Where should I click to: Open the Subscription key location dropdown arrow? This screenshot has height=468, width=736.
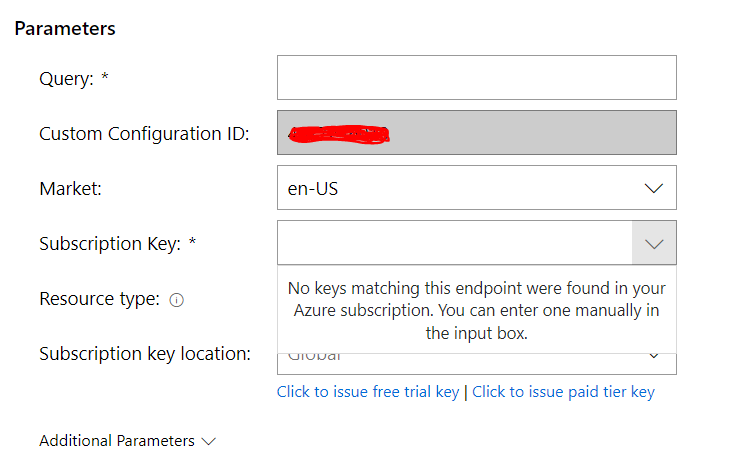pos(653,356)
